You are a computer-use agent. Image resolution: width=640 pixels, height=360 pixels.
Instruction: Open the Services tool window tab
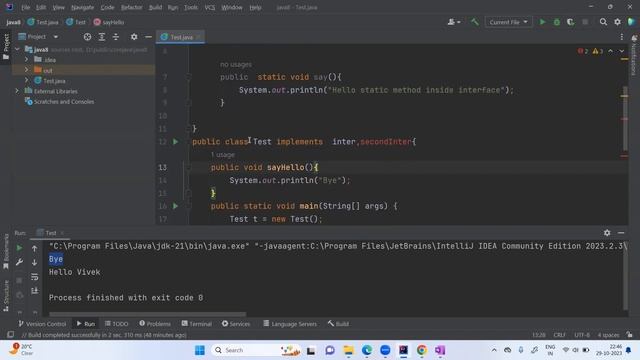point(236,324)
